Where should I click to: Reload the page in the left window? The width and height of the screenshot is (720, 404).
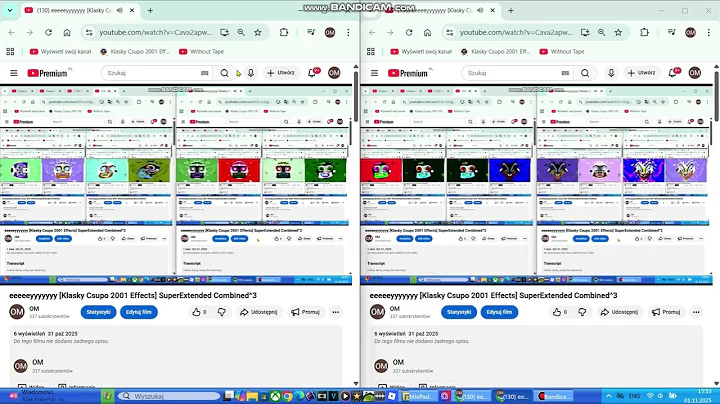pos(48,32)
